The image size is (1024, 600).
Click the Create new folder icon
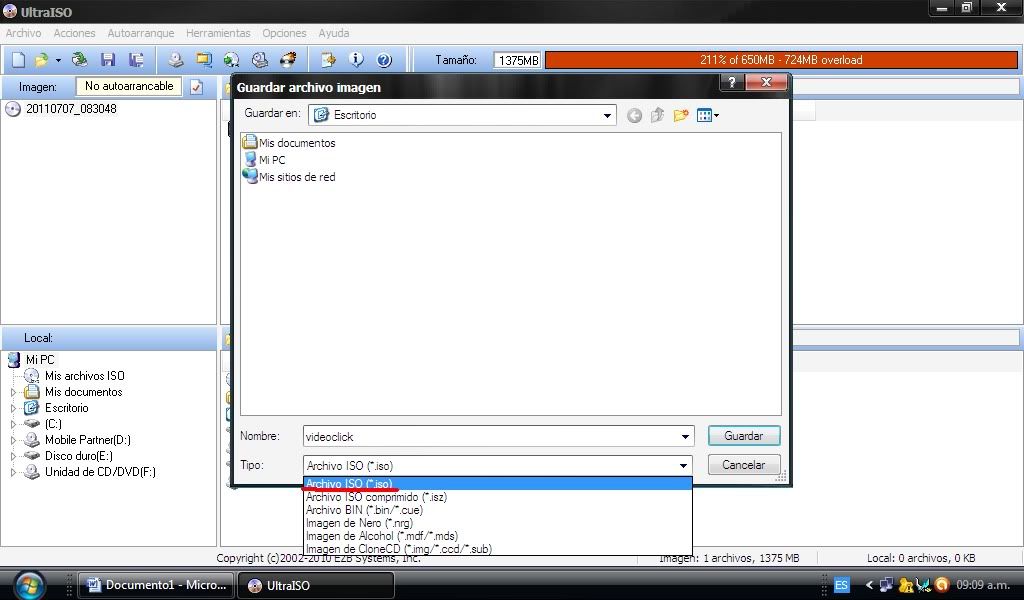[680, 116]
